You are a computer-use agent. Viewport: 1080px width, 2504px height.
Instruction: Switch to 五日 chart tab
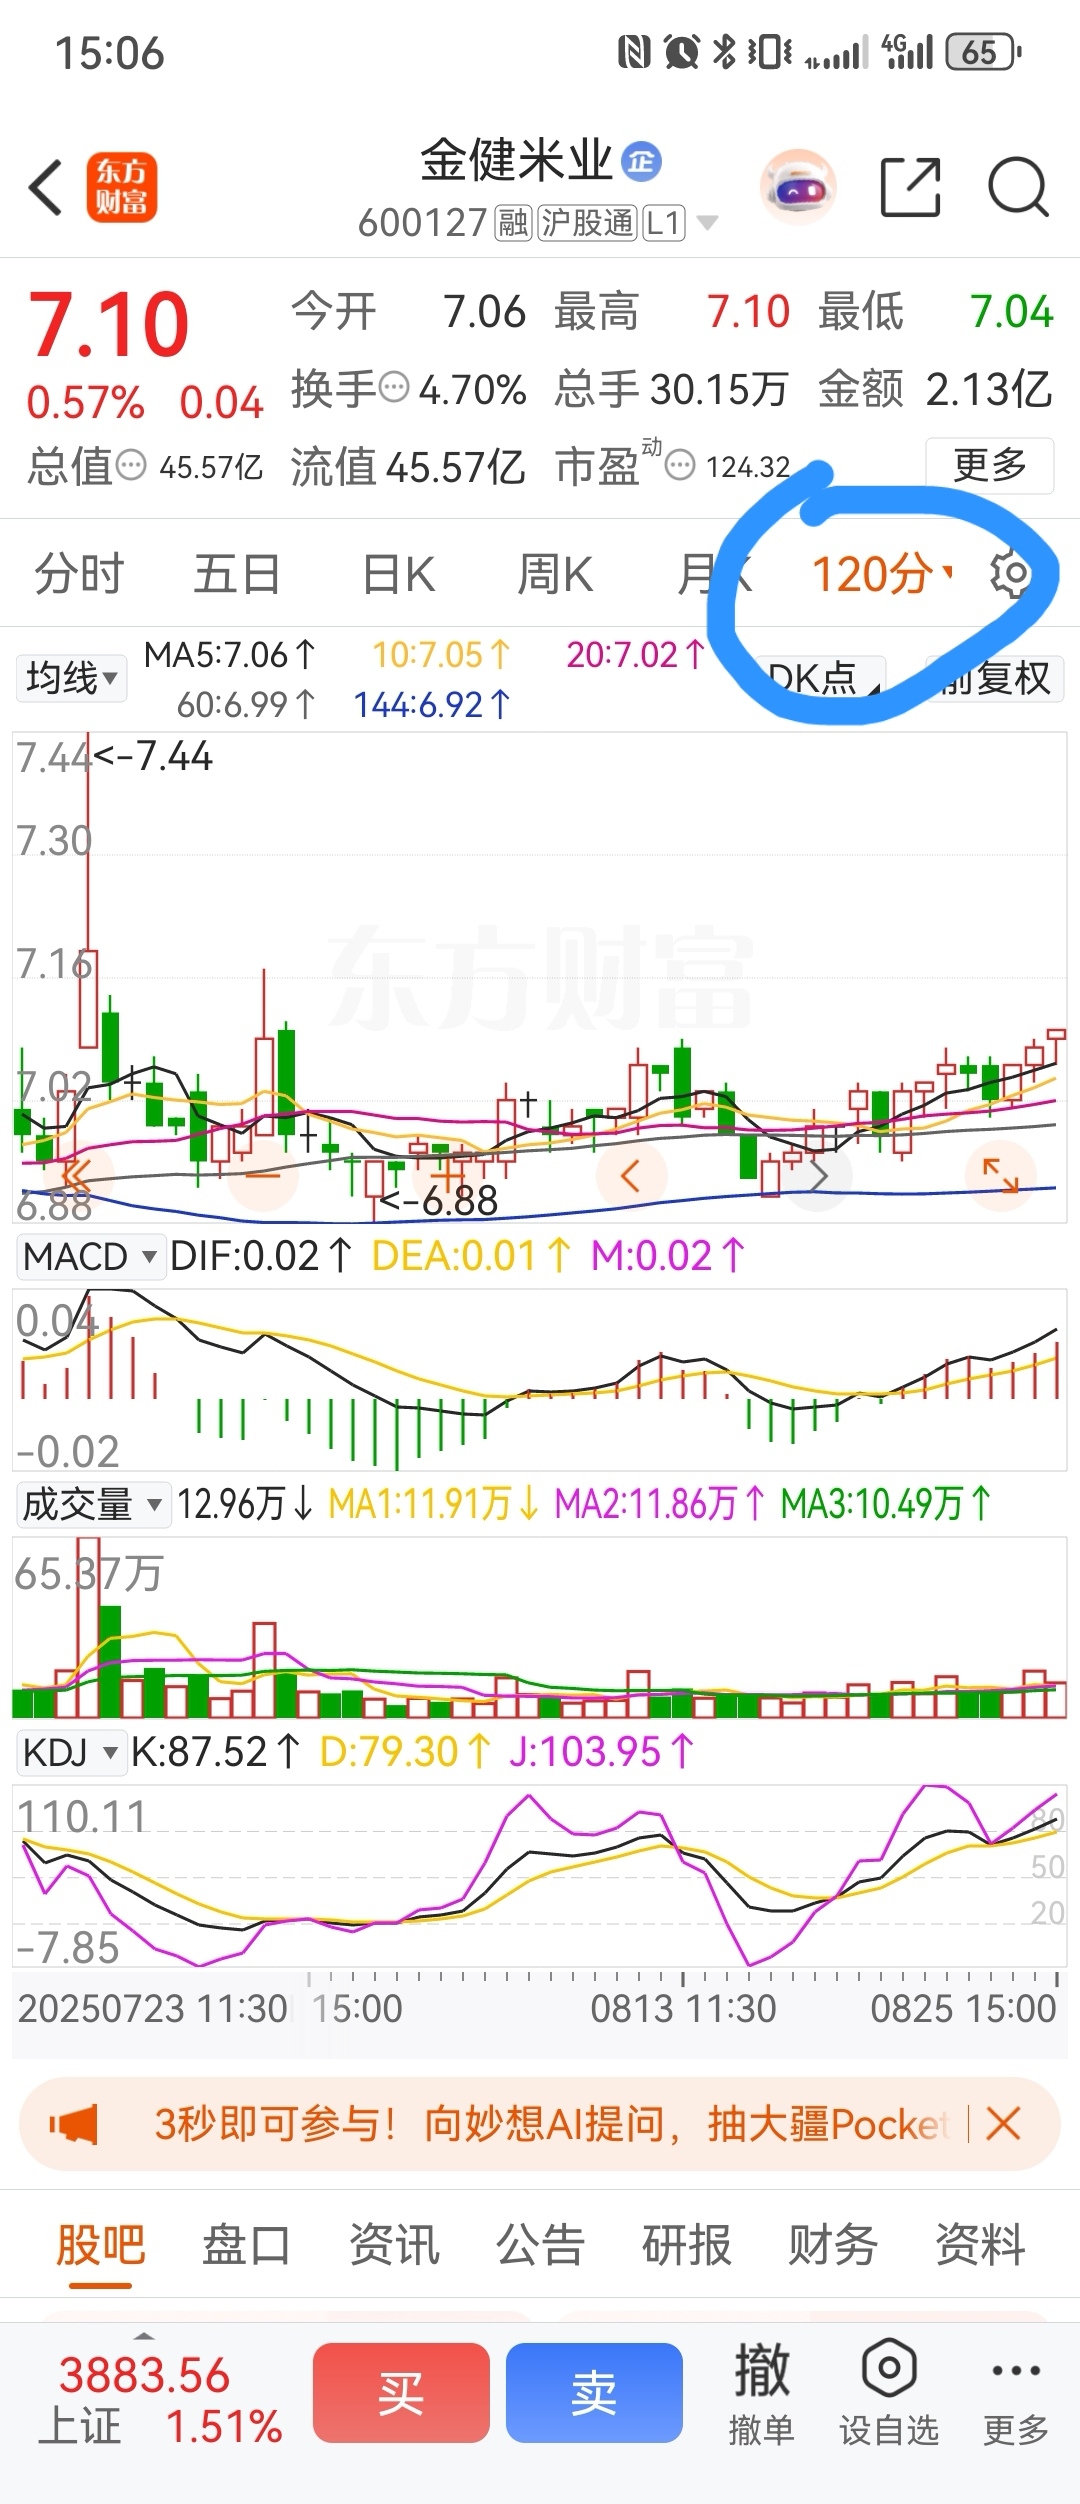(x=237, y=575)
